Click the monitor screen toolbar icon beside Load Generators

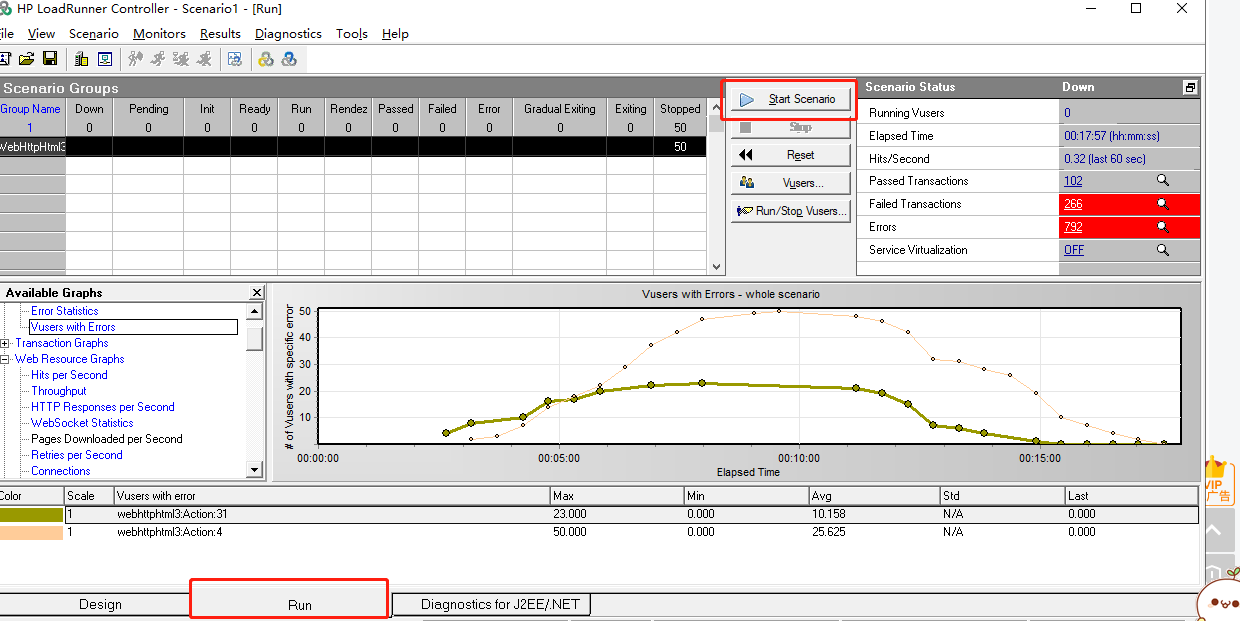coord(104,59)
